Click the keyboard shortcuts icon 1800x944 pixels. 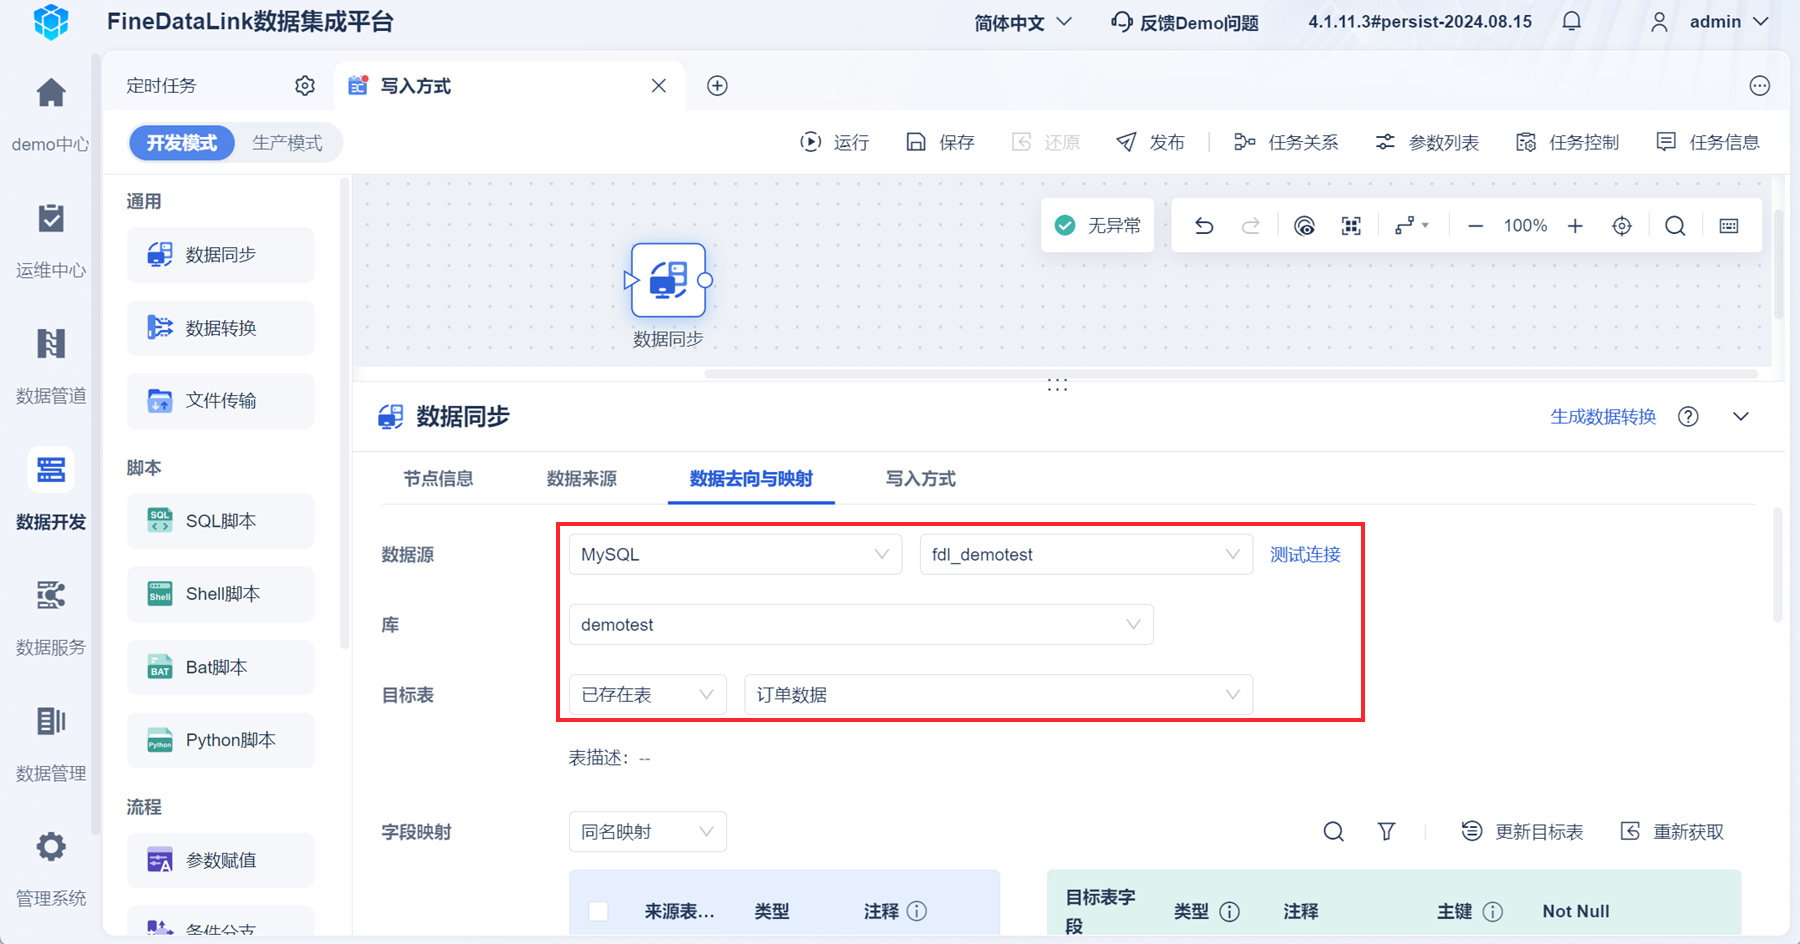(x=1729, y=226)
